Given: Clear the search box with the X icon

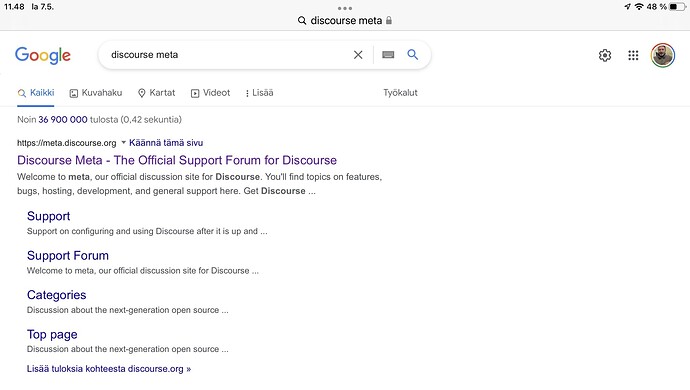Looking at the screenshot, I should [x=358, y=55].
